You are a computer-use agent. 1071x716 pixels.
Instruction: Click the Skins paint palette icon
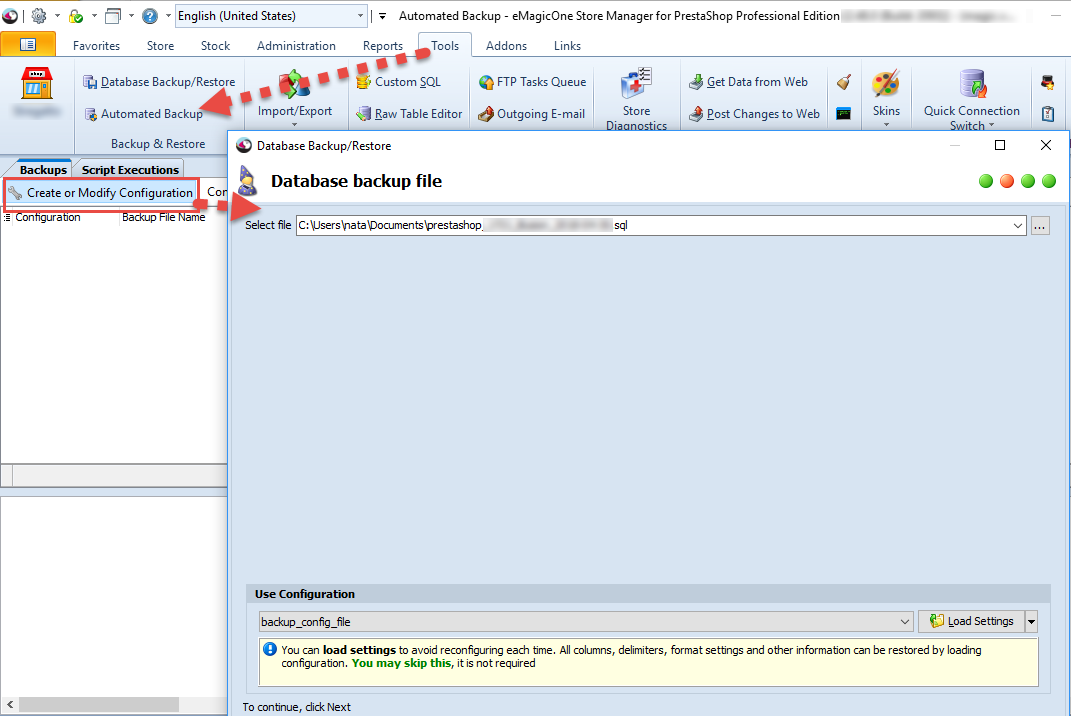pyautogui.click(x=886, y=84)
